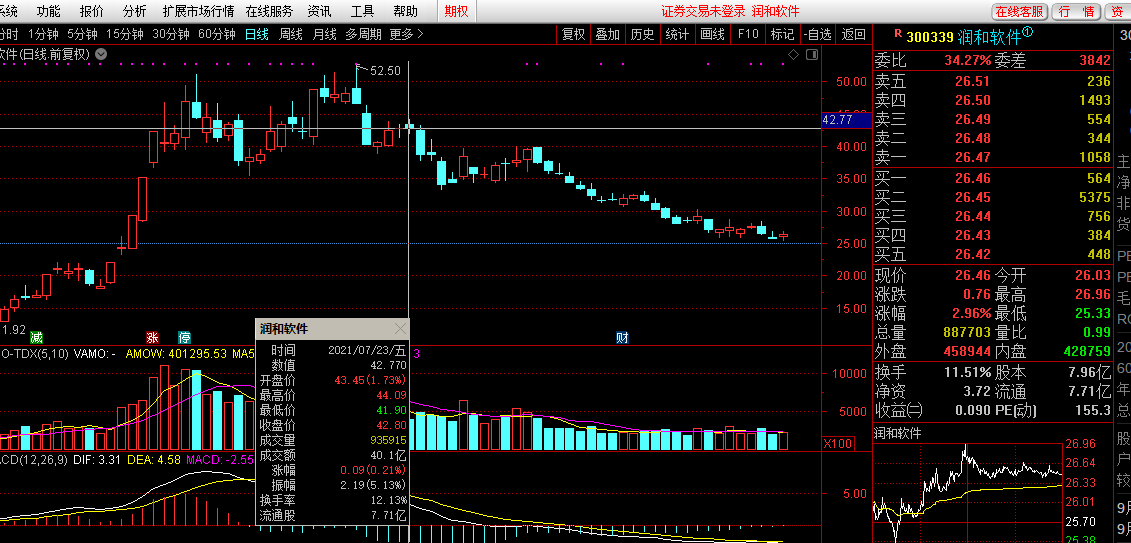Click the red 涨 marker on the chart
The height and width of the screenshot is (543, 1131).
[152, 337]
